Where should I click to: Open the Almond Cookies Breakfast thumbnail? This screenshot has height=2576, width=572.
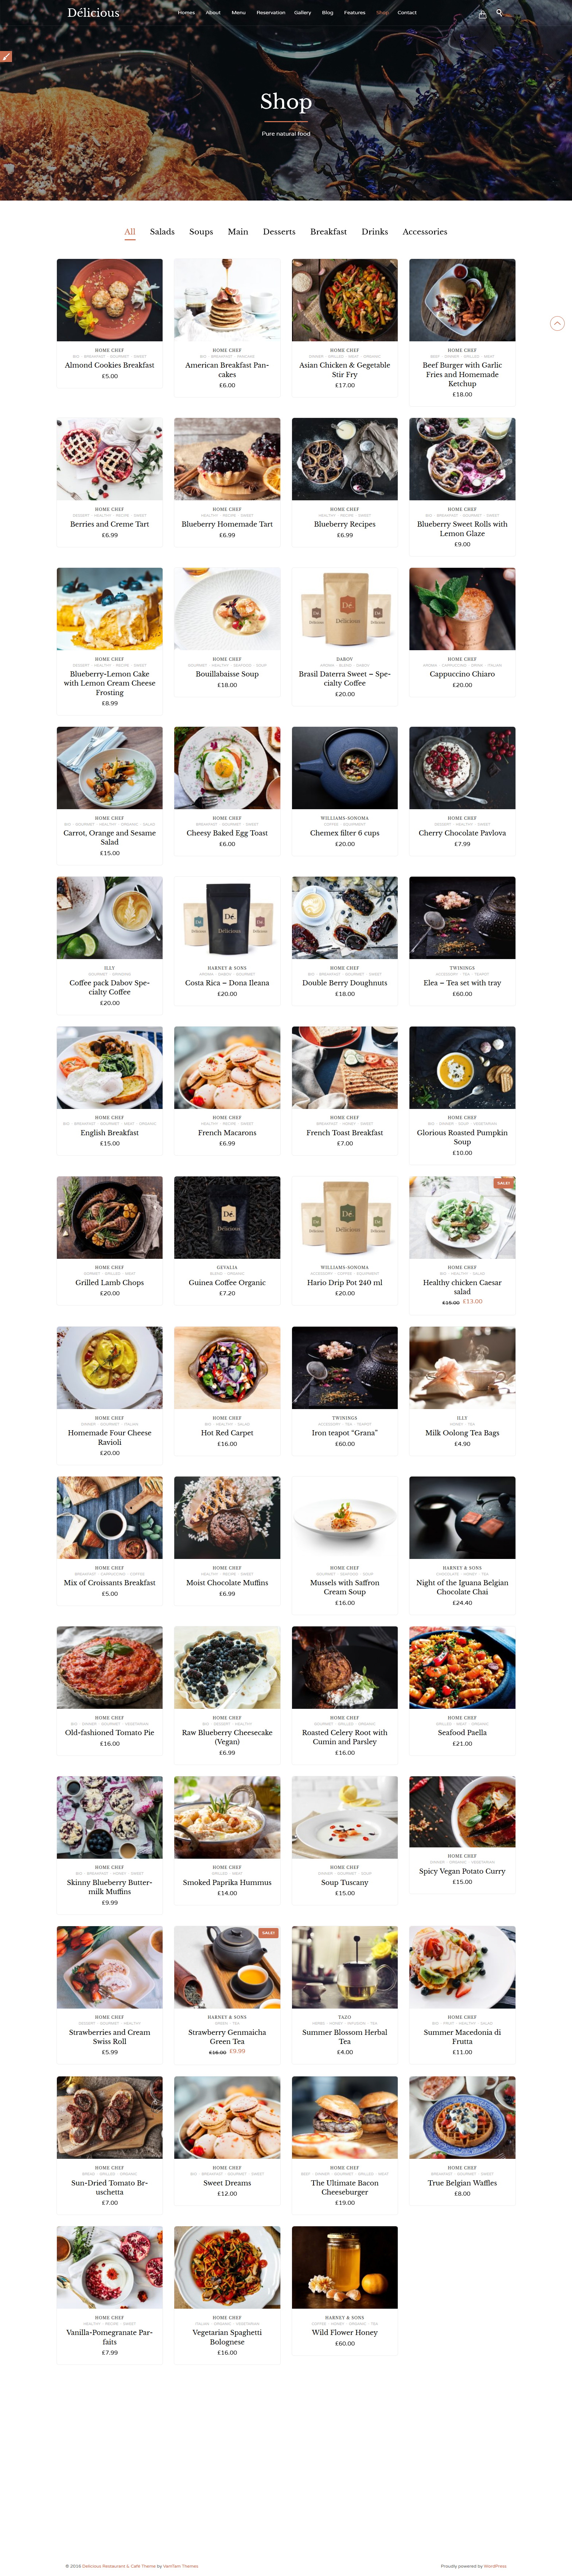[110, 300]
